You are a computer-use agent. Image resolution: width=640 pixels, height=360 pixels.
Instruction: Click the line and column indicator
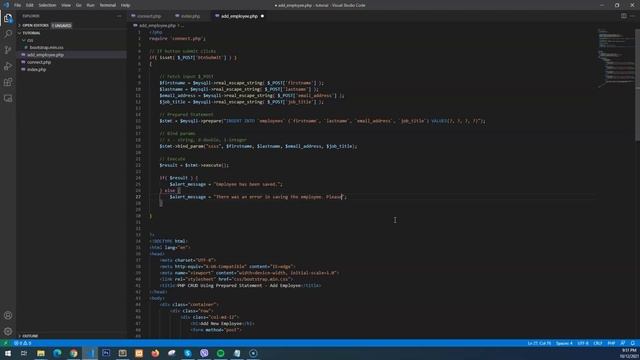[x=539, y=343]
